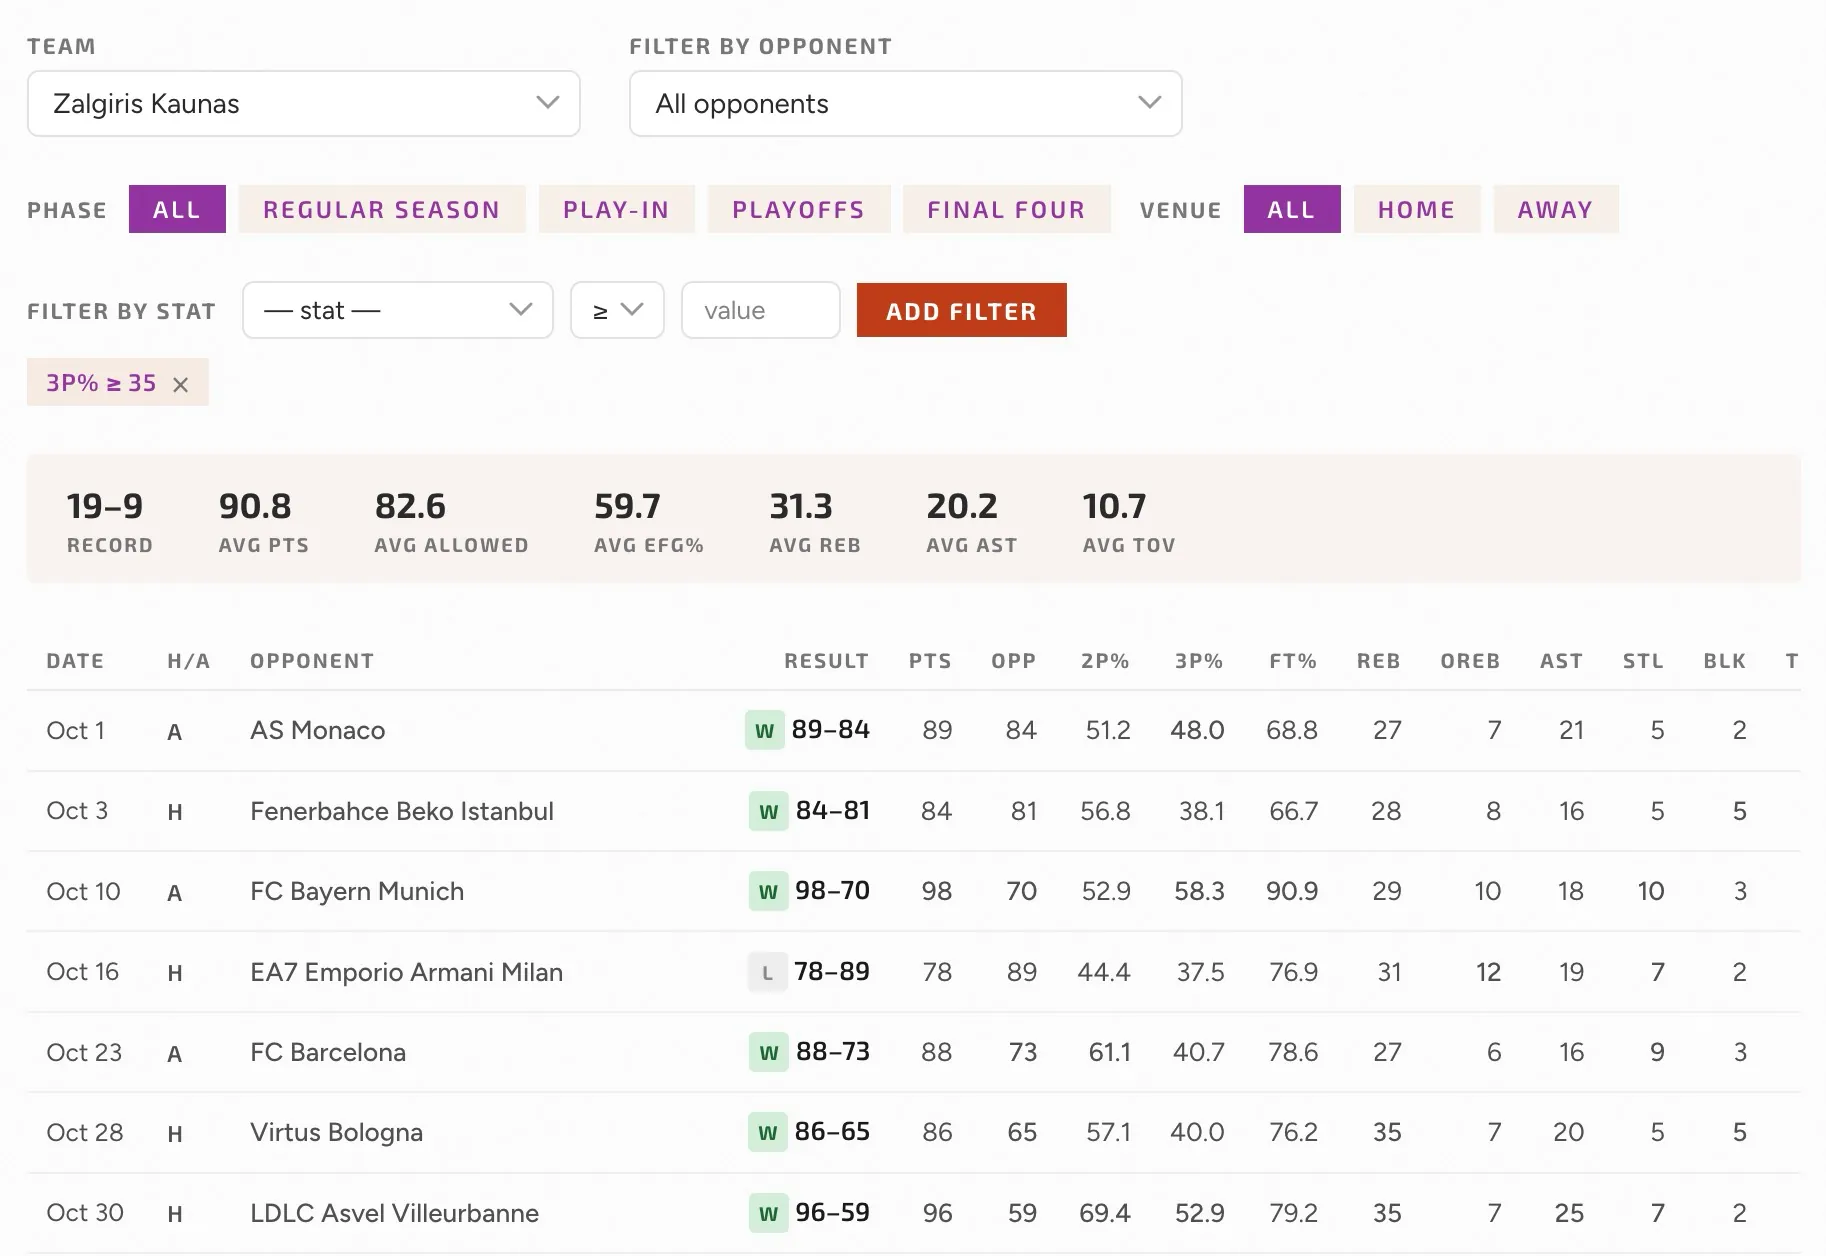The width and height of the screenshot is (1826, 1256).
Task: Click the 89–84 result score
Action: 831,730
